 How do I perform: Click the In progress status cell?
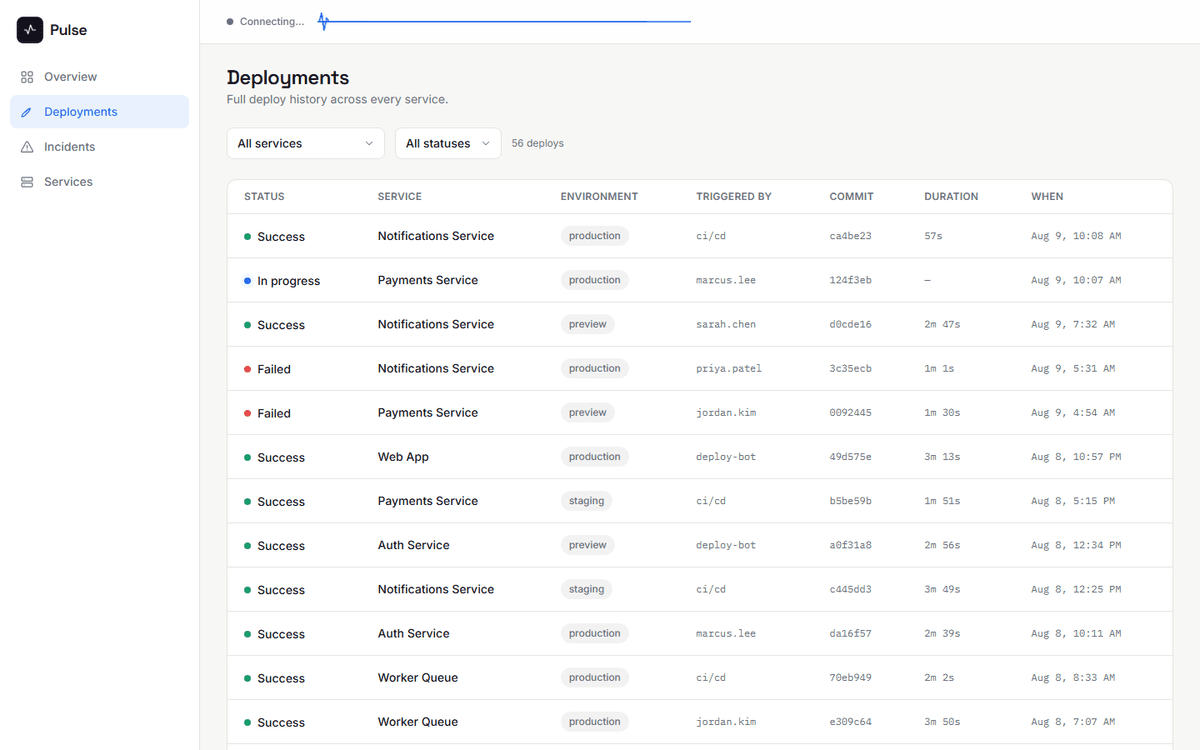pos(282,281)
